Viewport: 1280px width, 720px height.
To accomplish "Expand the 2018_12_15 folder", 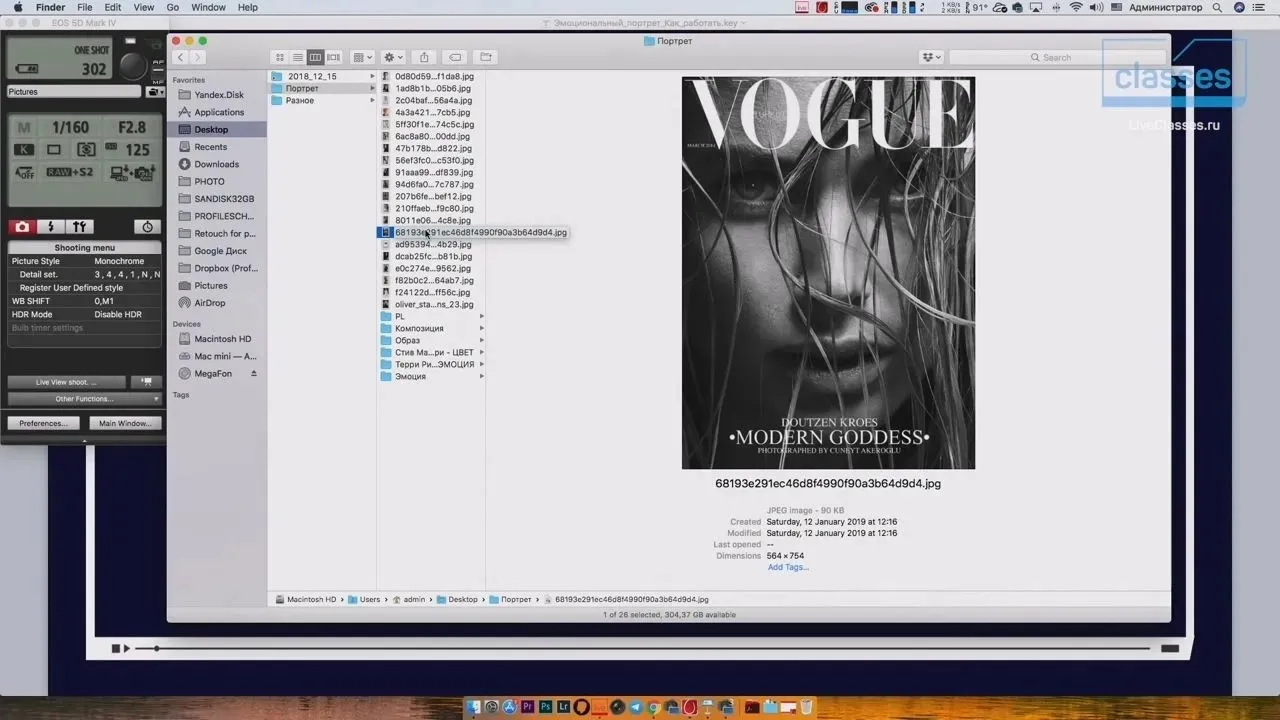I will coord(373,76).
